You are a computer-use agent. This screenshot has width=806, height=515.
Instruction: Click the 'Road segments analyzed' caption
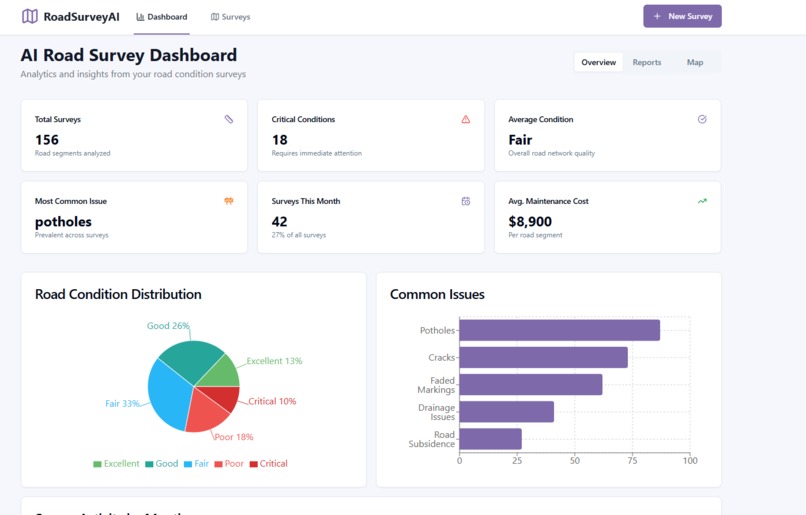tap(72, 153)
